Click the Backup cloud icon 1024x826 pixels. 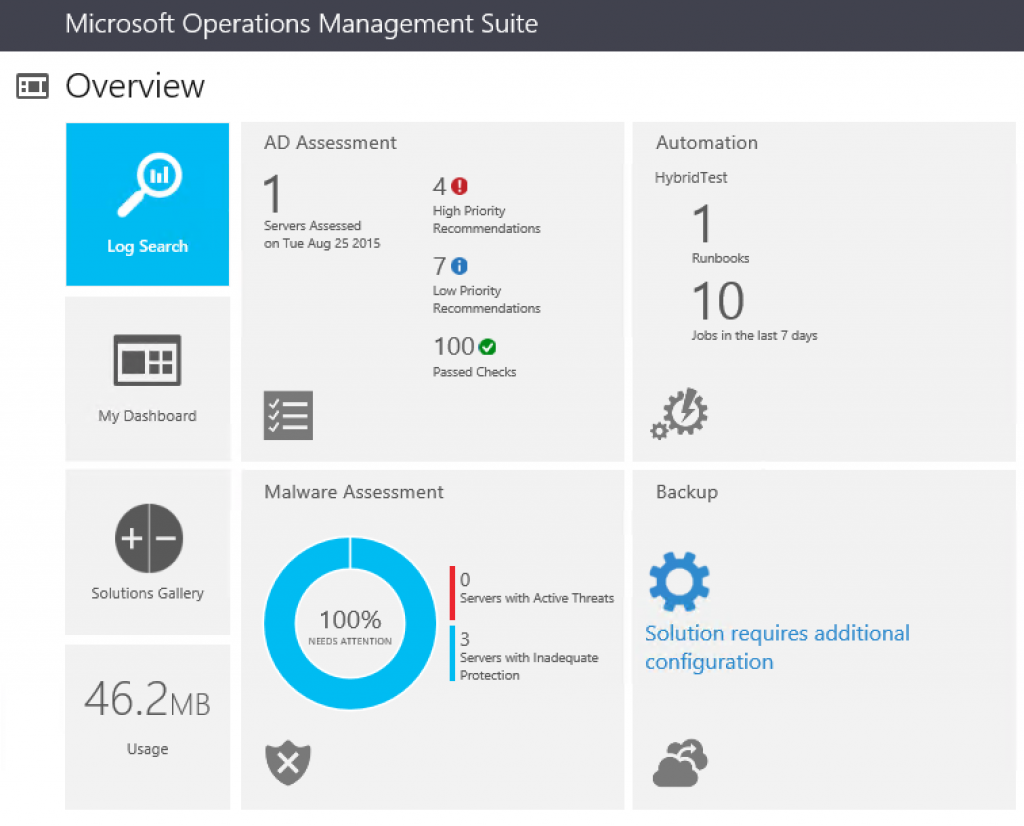click(680, 763)
